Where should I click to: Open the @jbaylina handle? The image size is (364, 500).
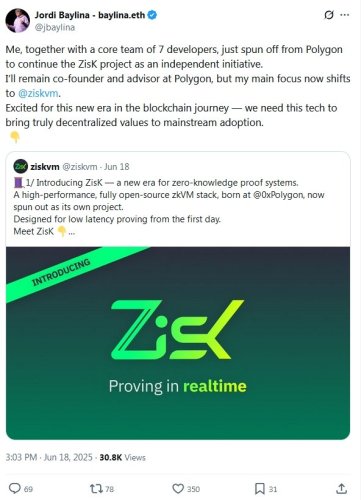tap(55, 27)
